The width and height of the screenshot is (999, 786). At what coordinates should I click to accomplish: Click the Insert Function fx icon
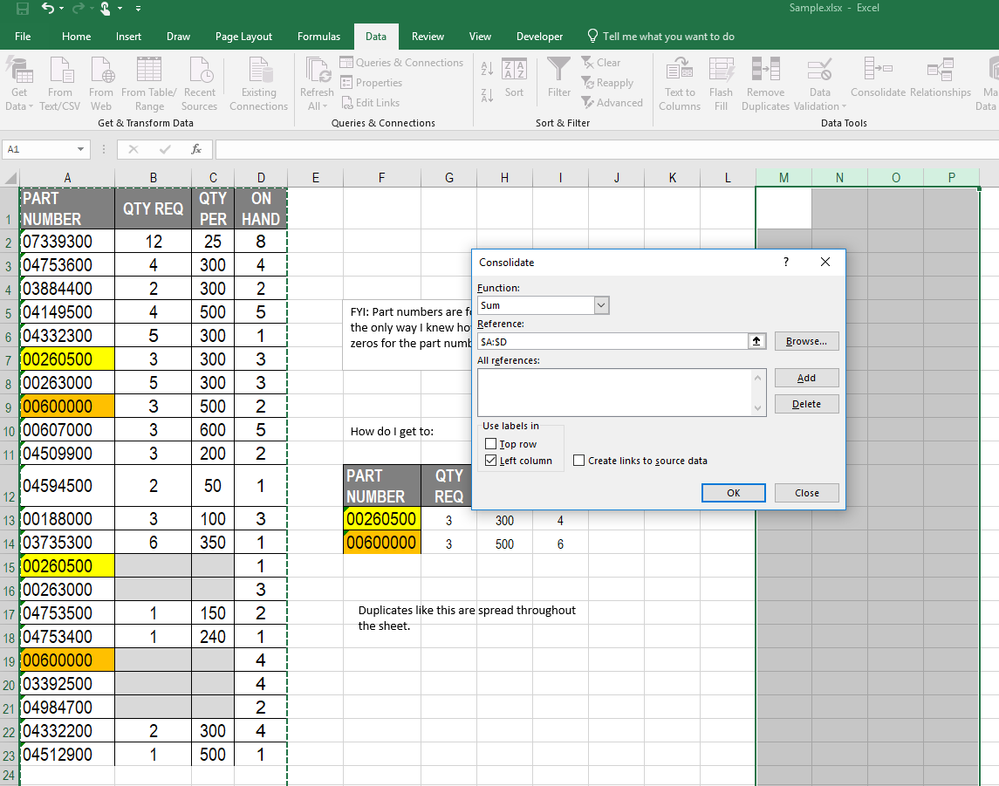tap(196, 149)
